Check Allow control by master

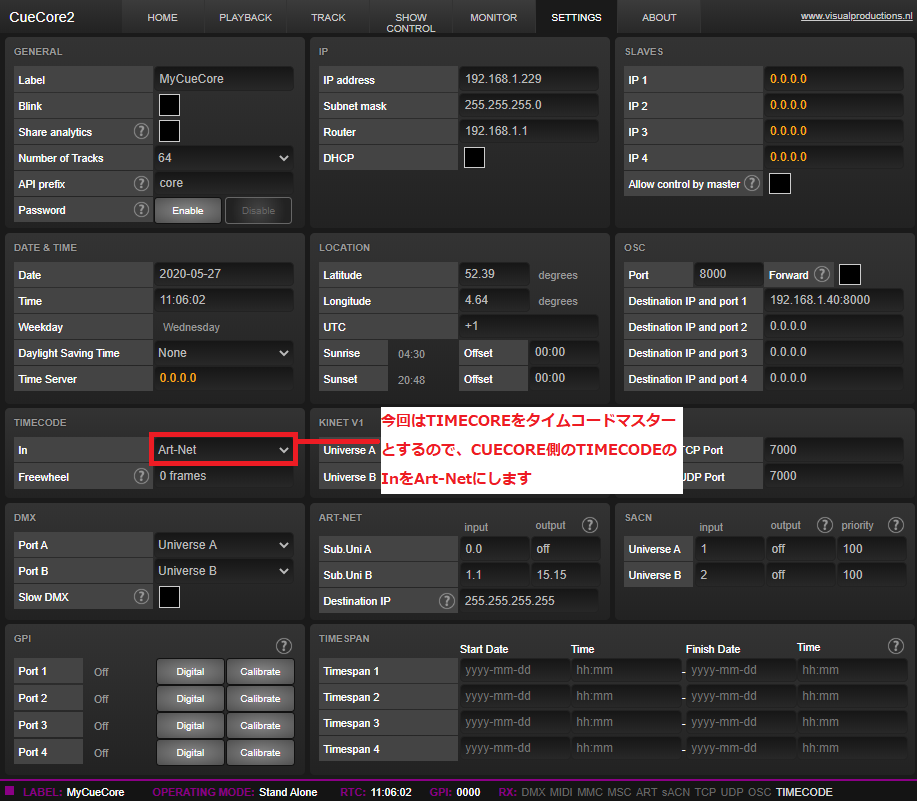[x=780, y=184]
